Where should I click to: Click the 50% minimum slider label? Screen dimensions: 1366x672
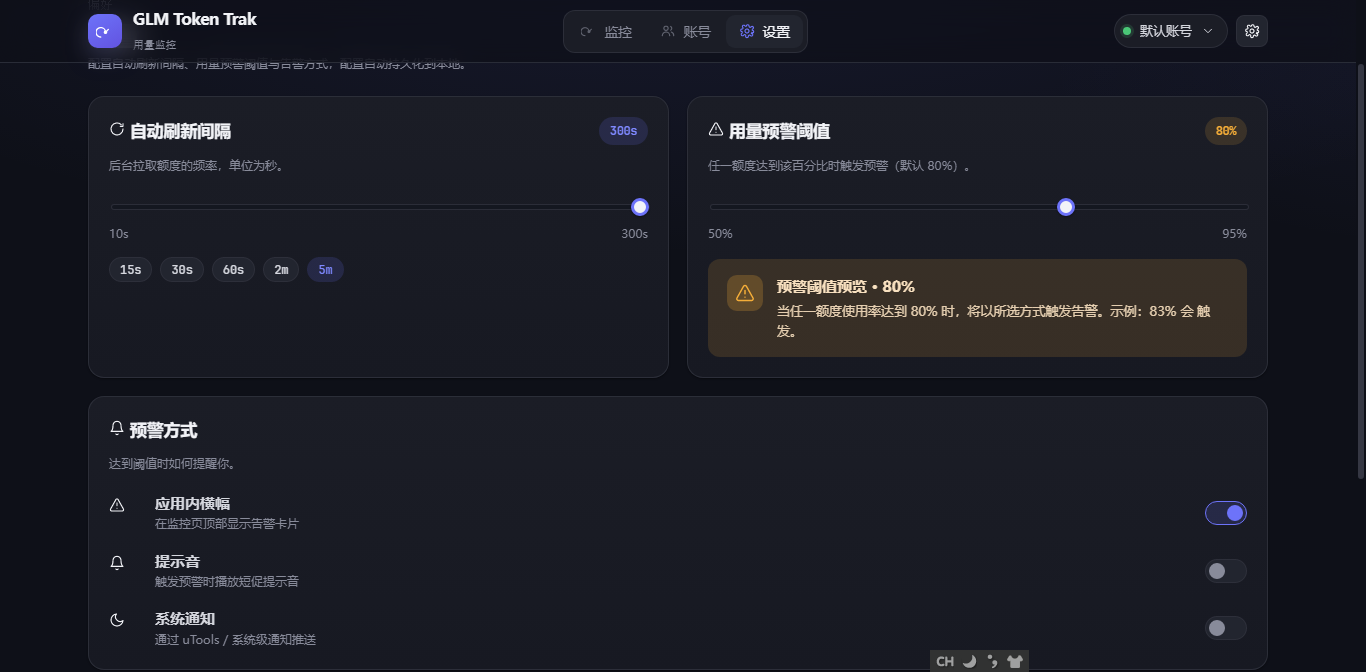721,234
